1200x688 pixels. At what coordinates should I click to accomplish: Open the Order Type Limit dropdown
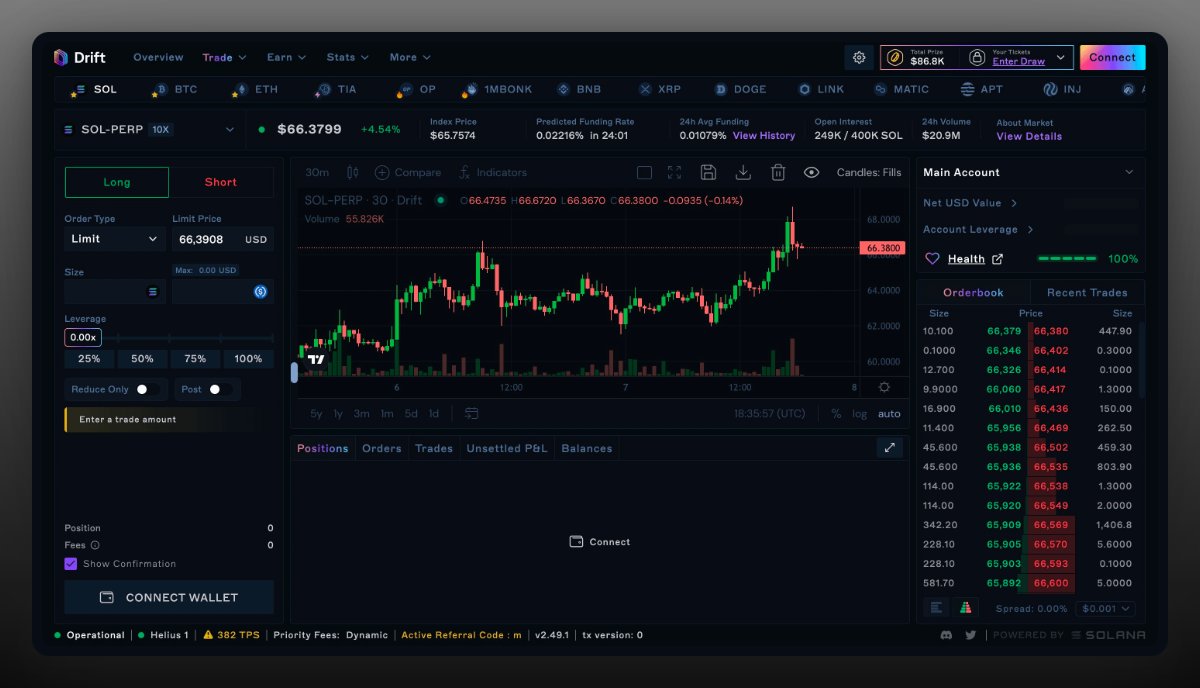click(115, 239)
